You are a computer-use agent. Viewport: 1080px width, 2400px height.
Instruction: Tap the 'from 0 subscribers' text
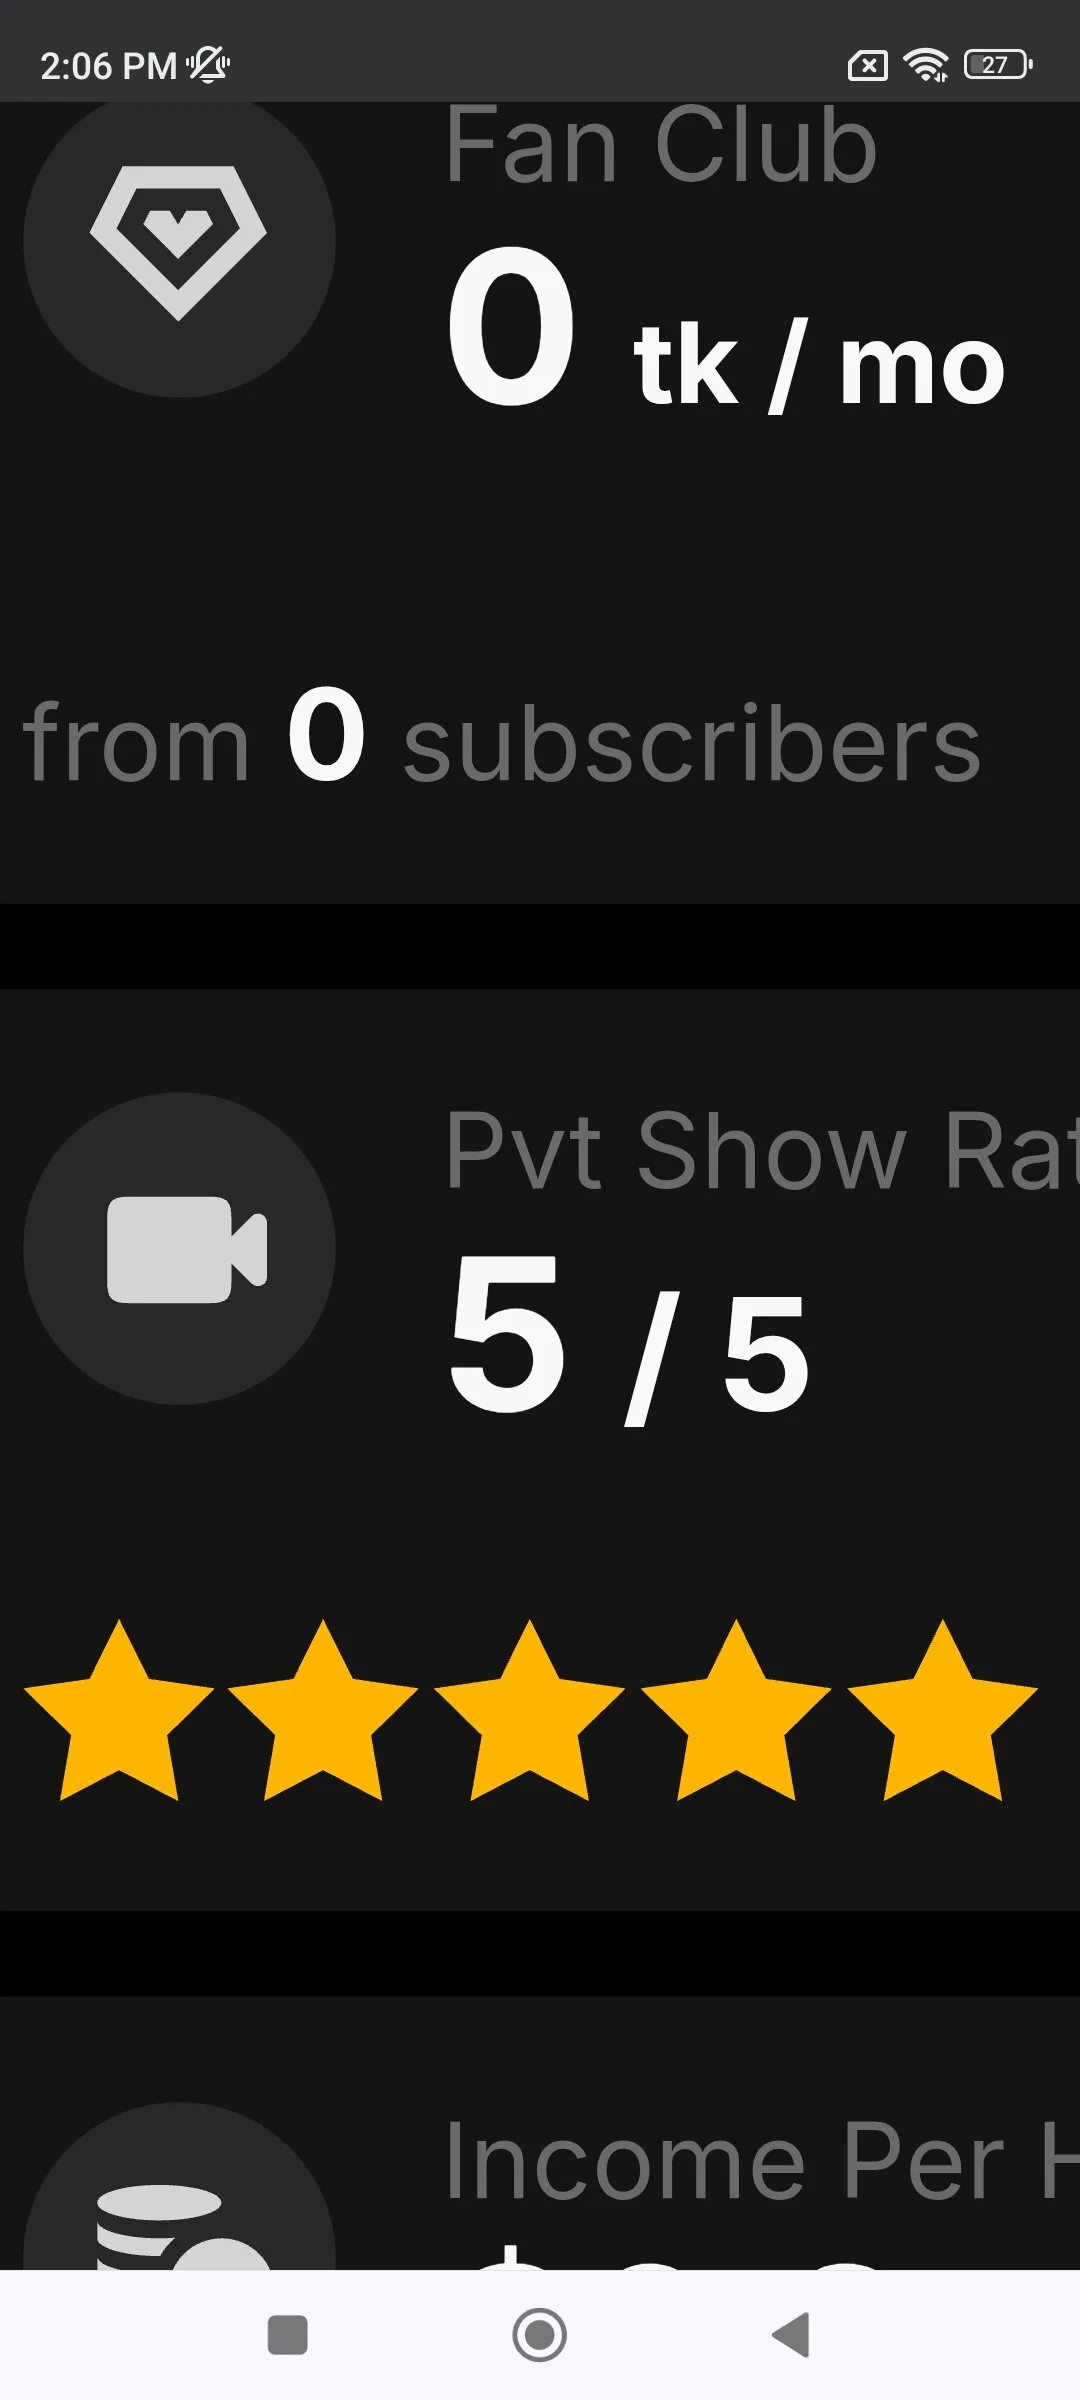click(502, 738)
